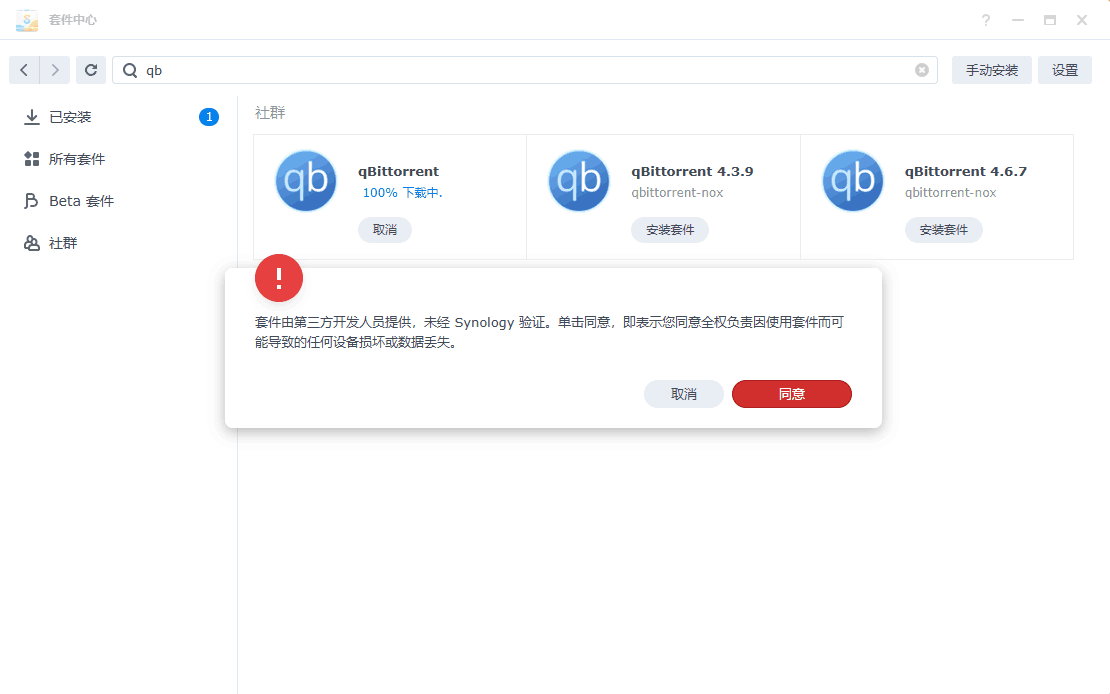Screen dimensions: 1110x694
Task: Click the blue notification badge showing 1
Action: click(x=209, y=117)
